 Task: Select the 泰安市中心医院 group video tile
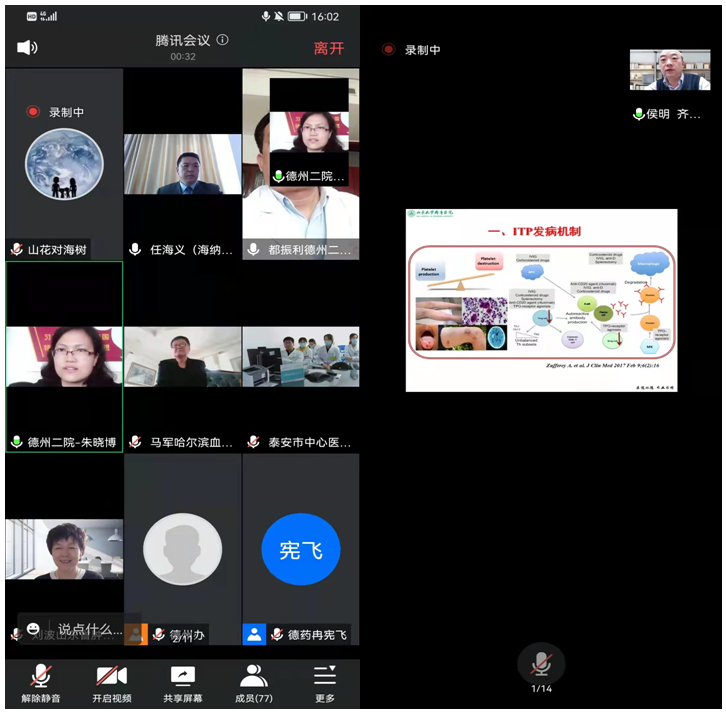click(x=301, y=357)
